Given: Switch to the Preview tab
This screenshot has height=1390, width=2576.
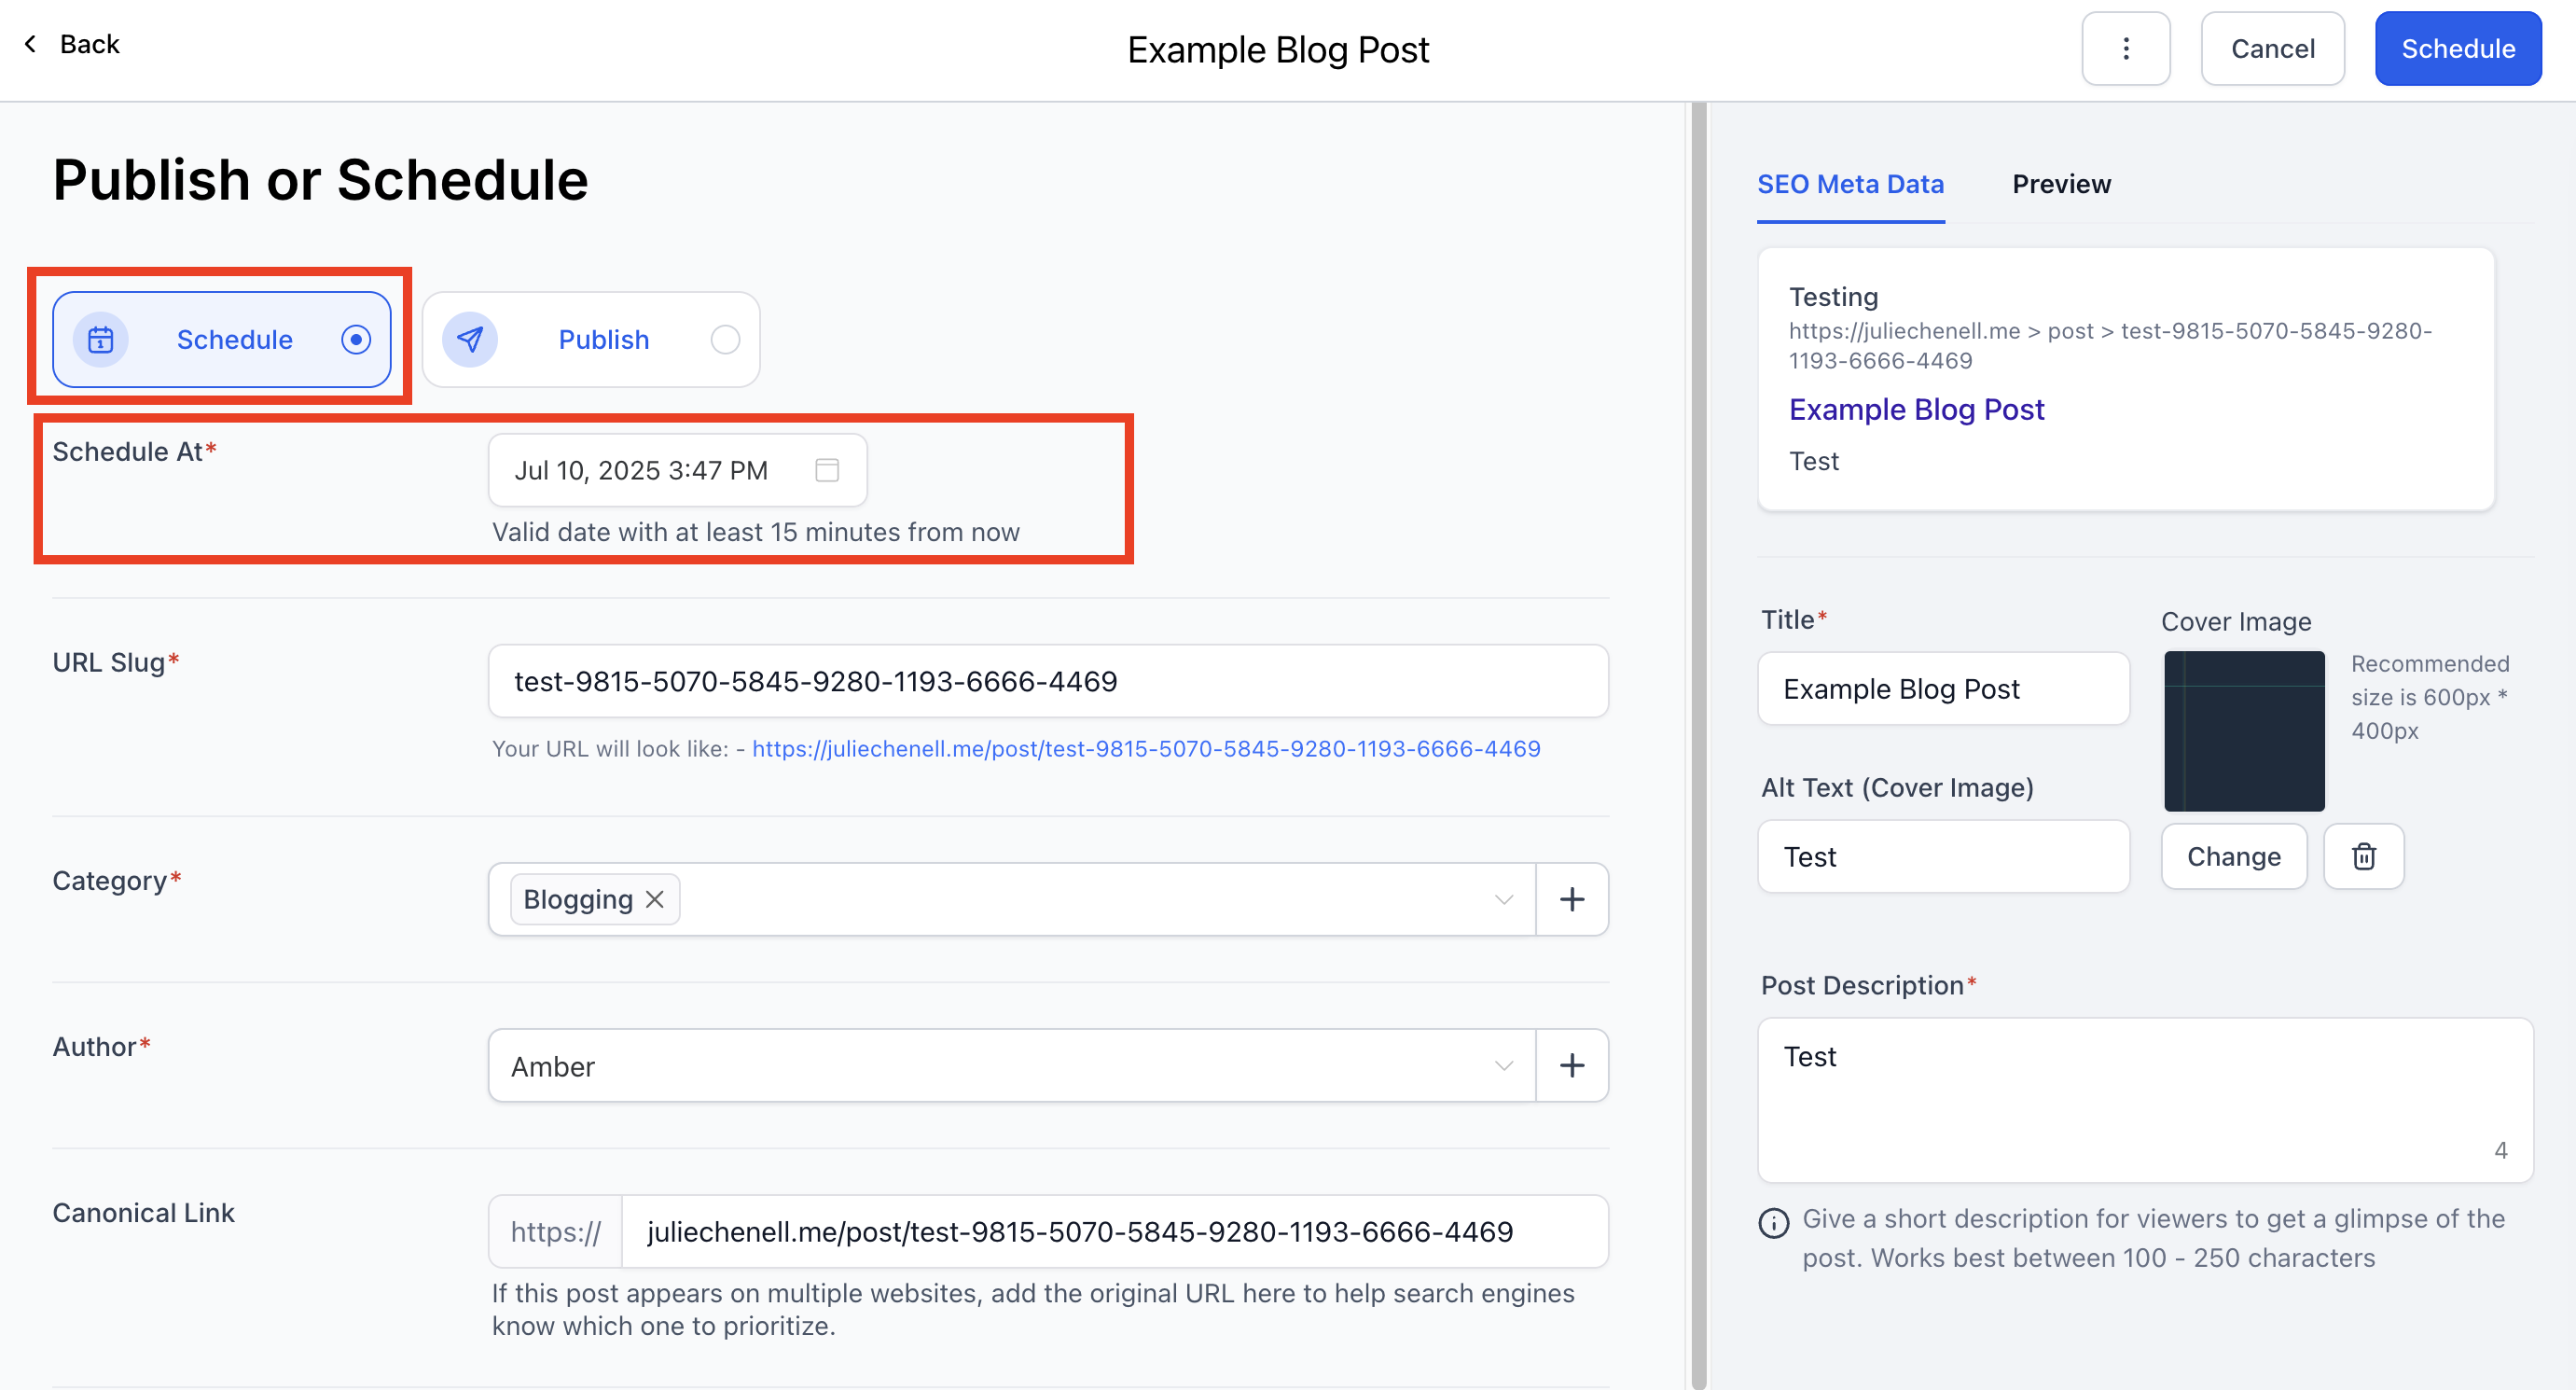Looking at the screenshot, I should click(x=2061, y=184).
